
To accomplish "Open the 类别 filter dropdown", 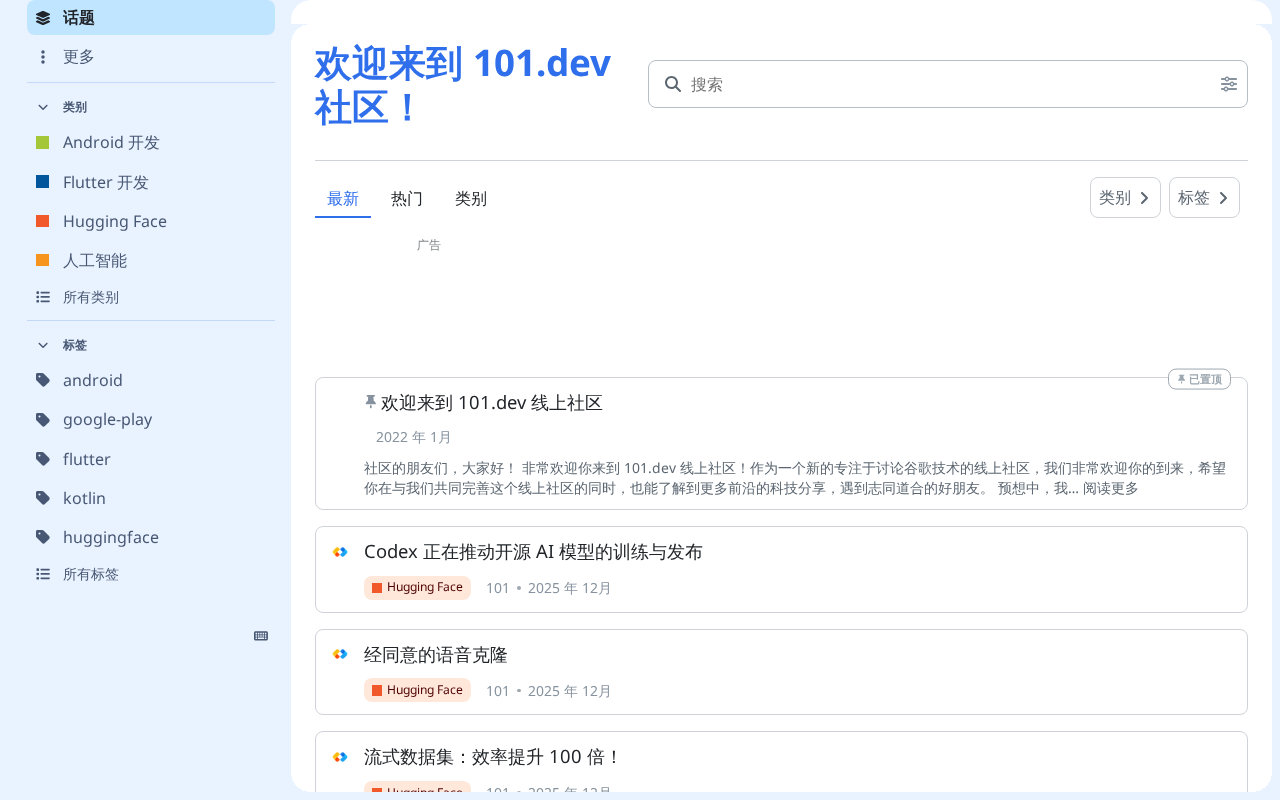I will [x=1124, y=198].
